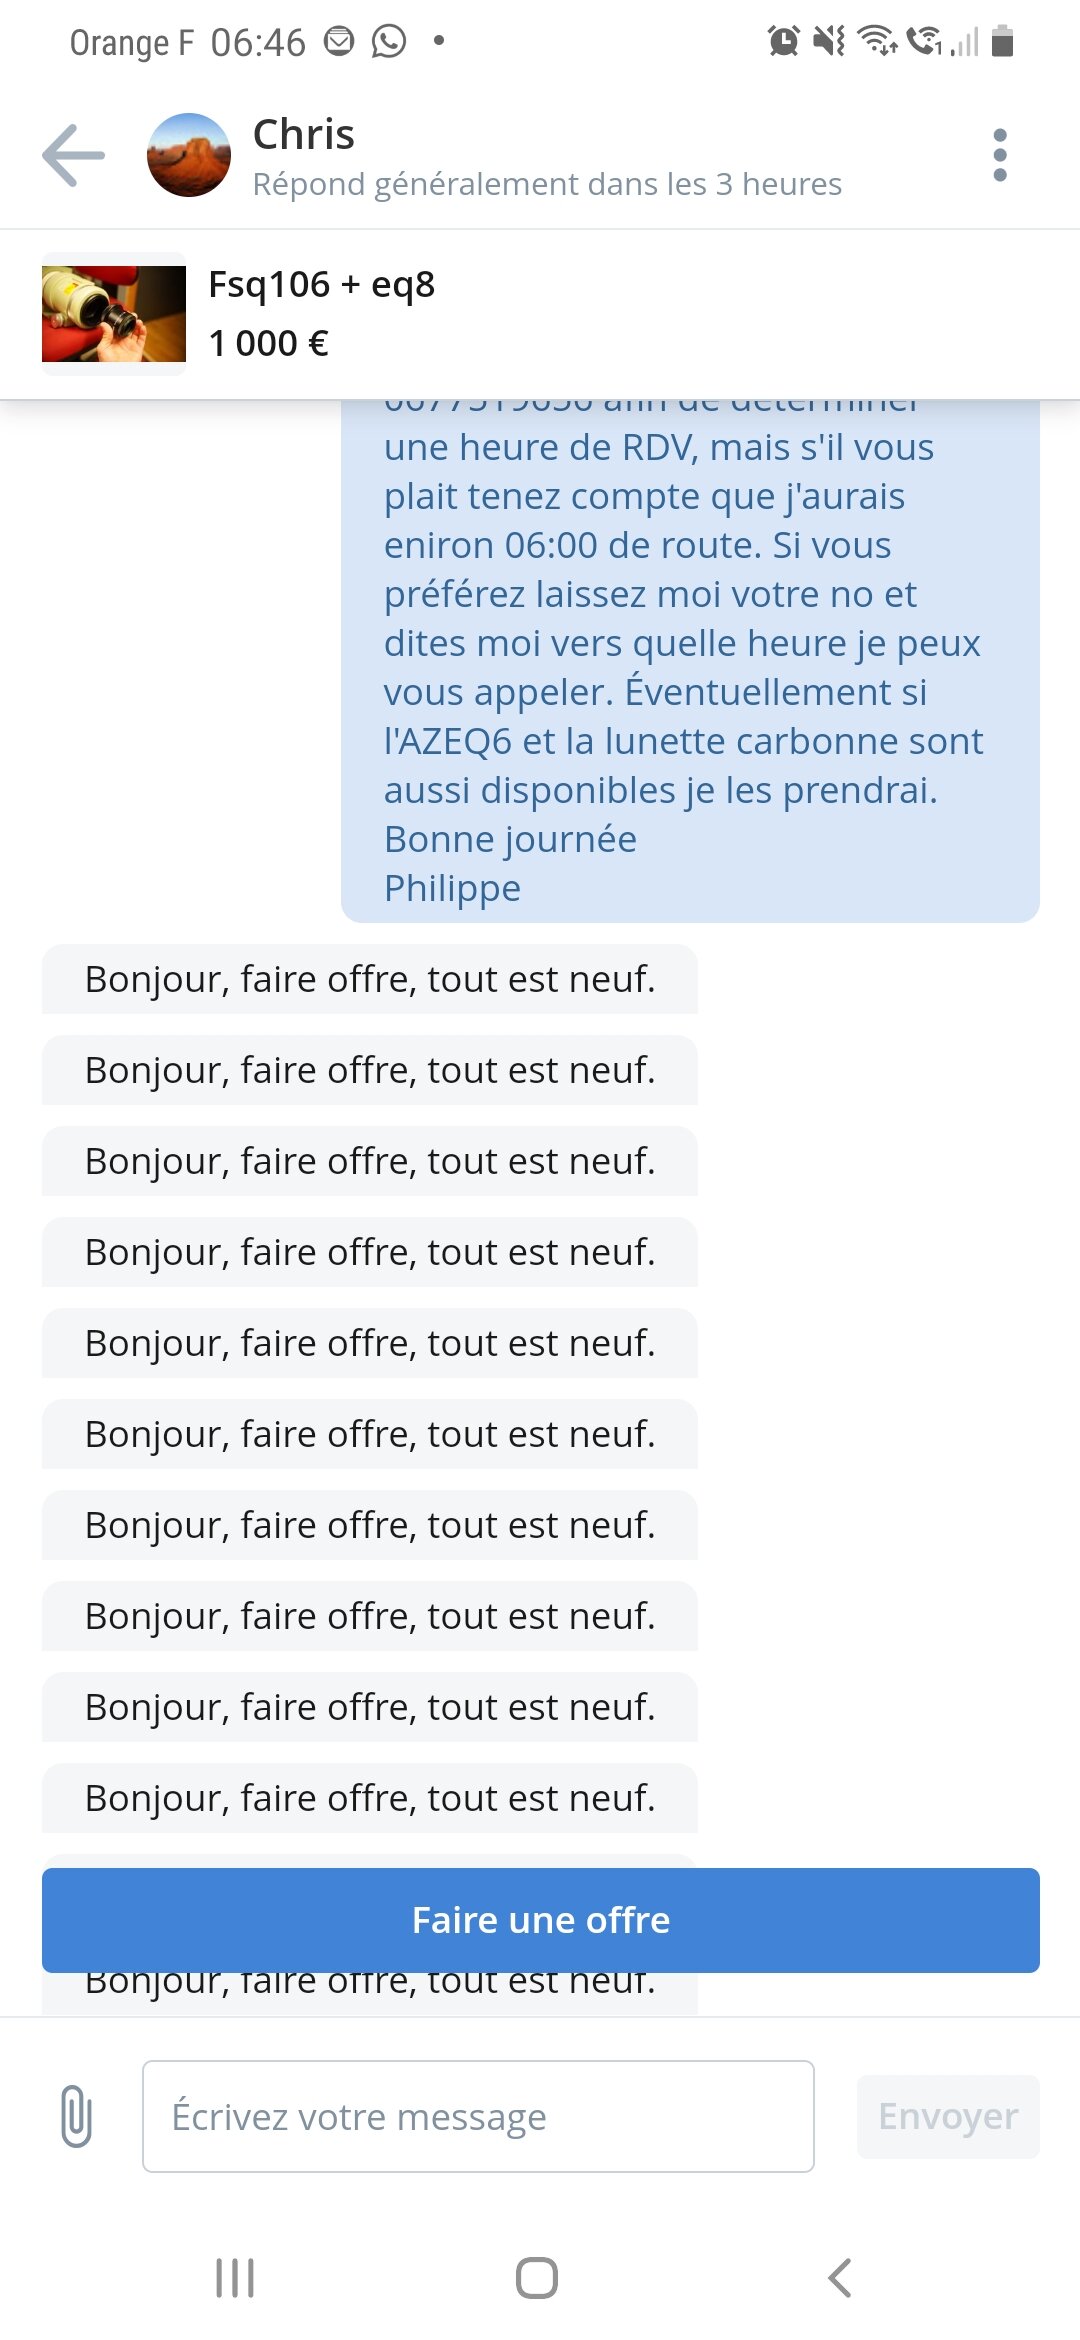1080x2340 pixels.
Task: Focus the Écrivez votre message field
Action: [x=478, y=2116]
